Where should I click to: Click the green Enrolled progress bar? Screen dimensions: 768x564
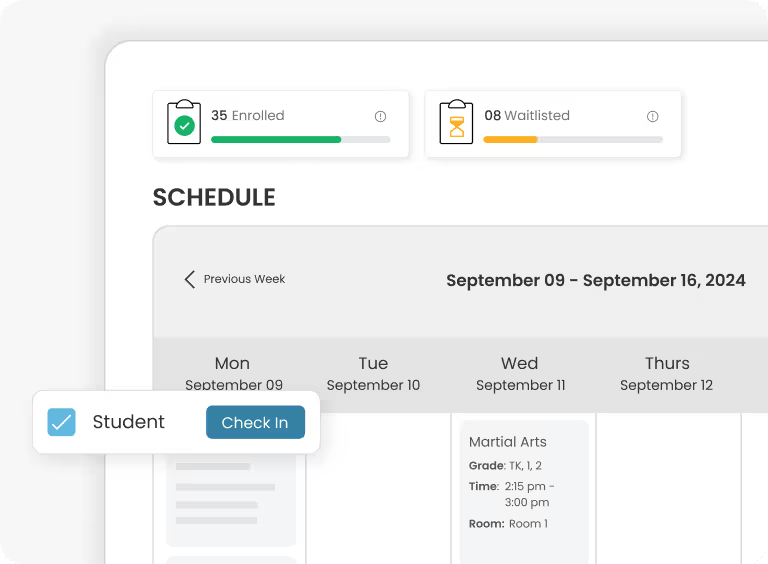300,139
